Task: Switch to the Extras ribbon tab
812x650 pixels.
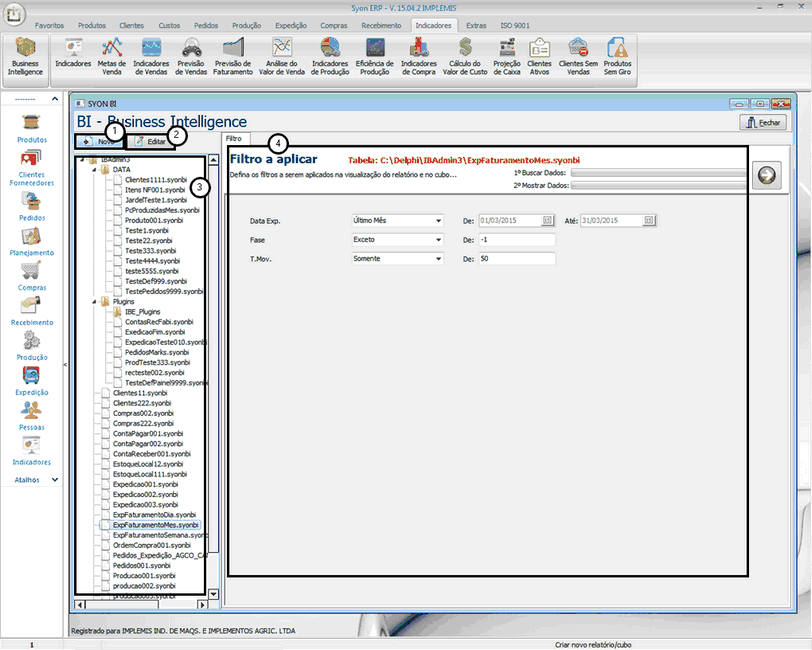Action: click(x=476, y=24)
